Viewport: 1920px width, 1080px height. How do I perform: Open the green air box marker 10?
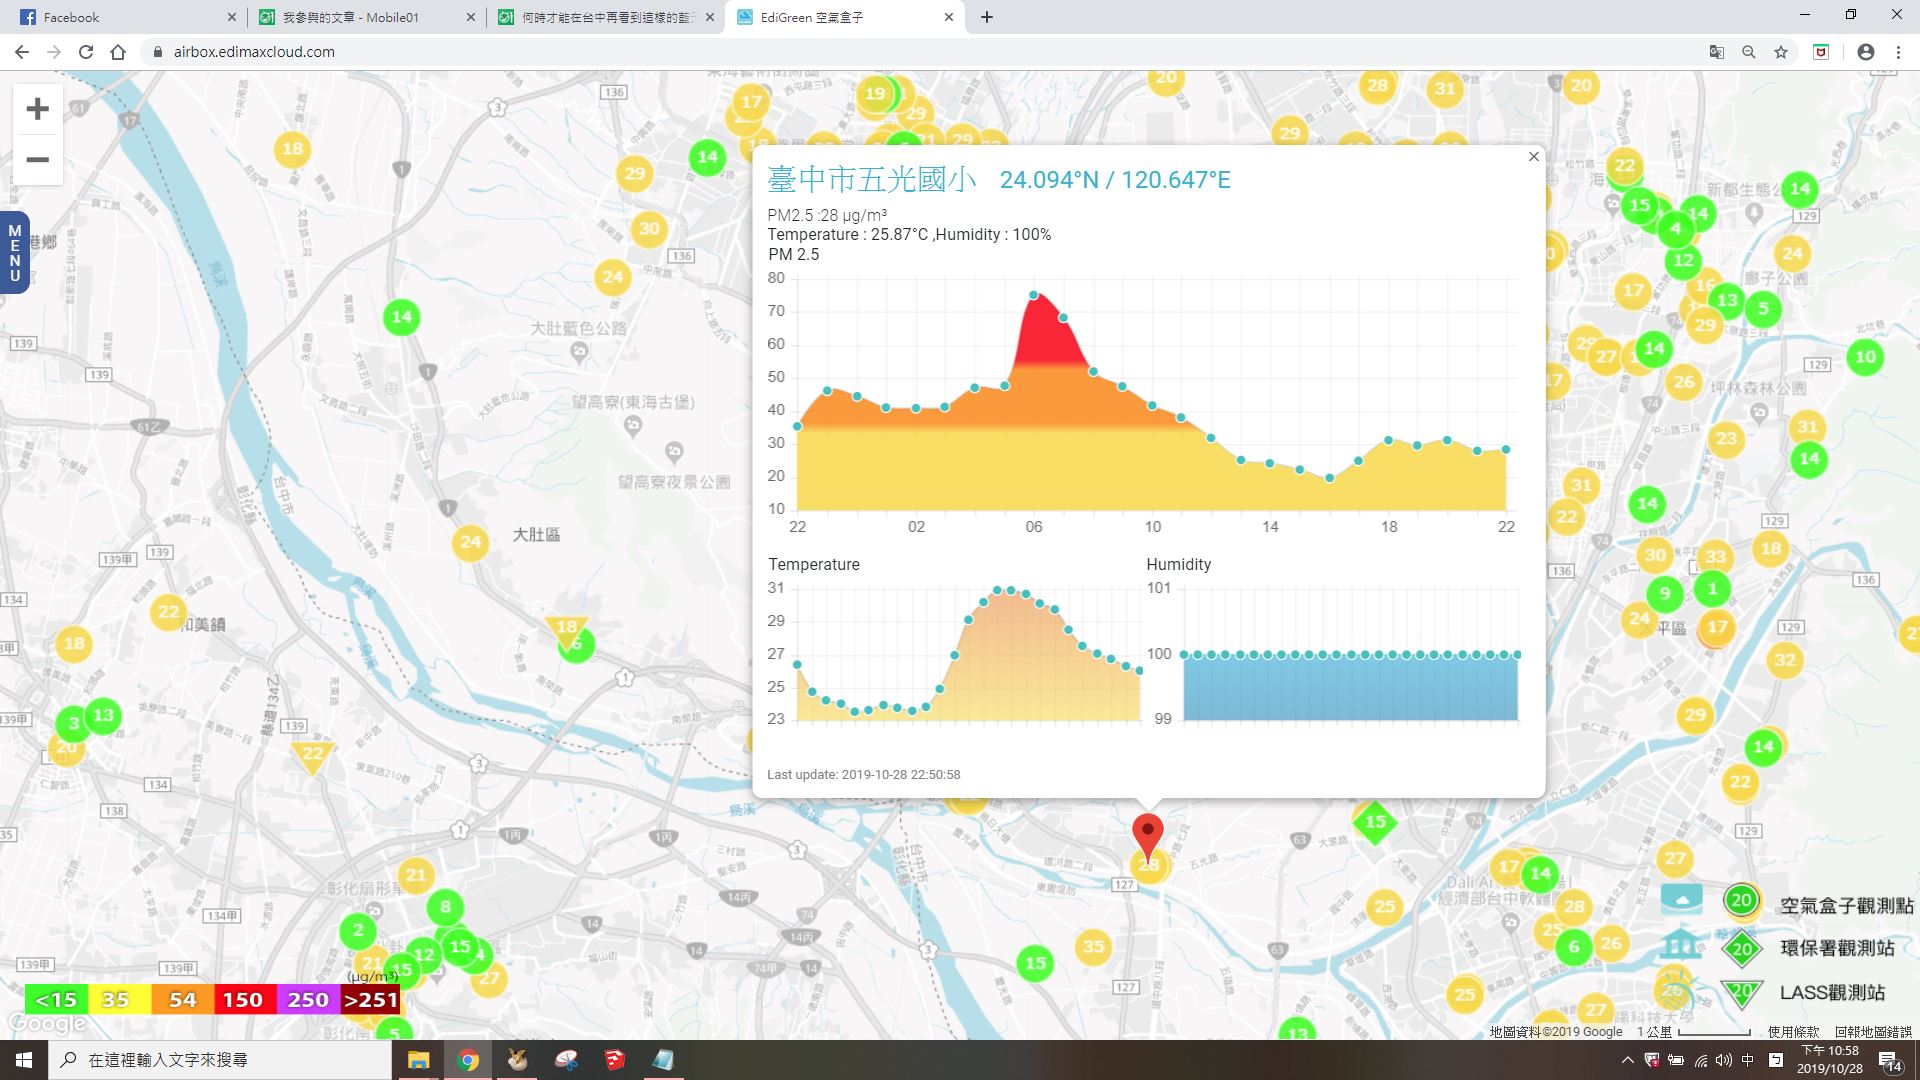(1865, 357)
